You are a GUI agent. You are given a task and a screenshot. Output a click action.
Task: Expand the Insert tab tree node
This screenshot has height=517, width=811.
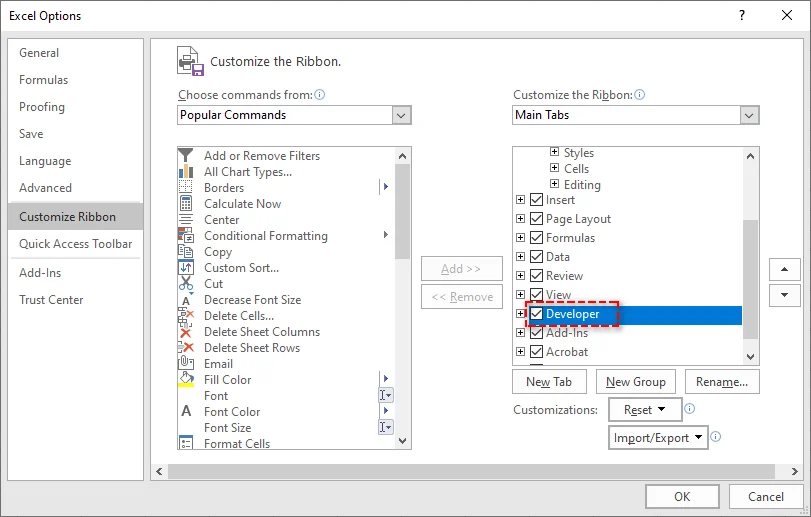click(x=520, y=200)
